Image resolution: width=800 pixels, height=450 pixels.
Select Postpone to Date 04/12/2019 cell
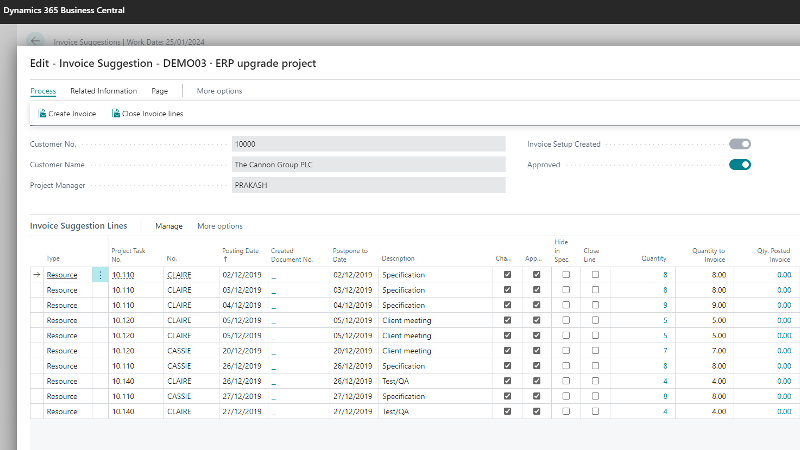[353, 305]
